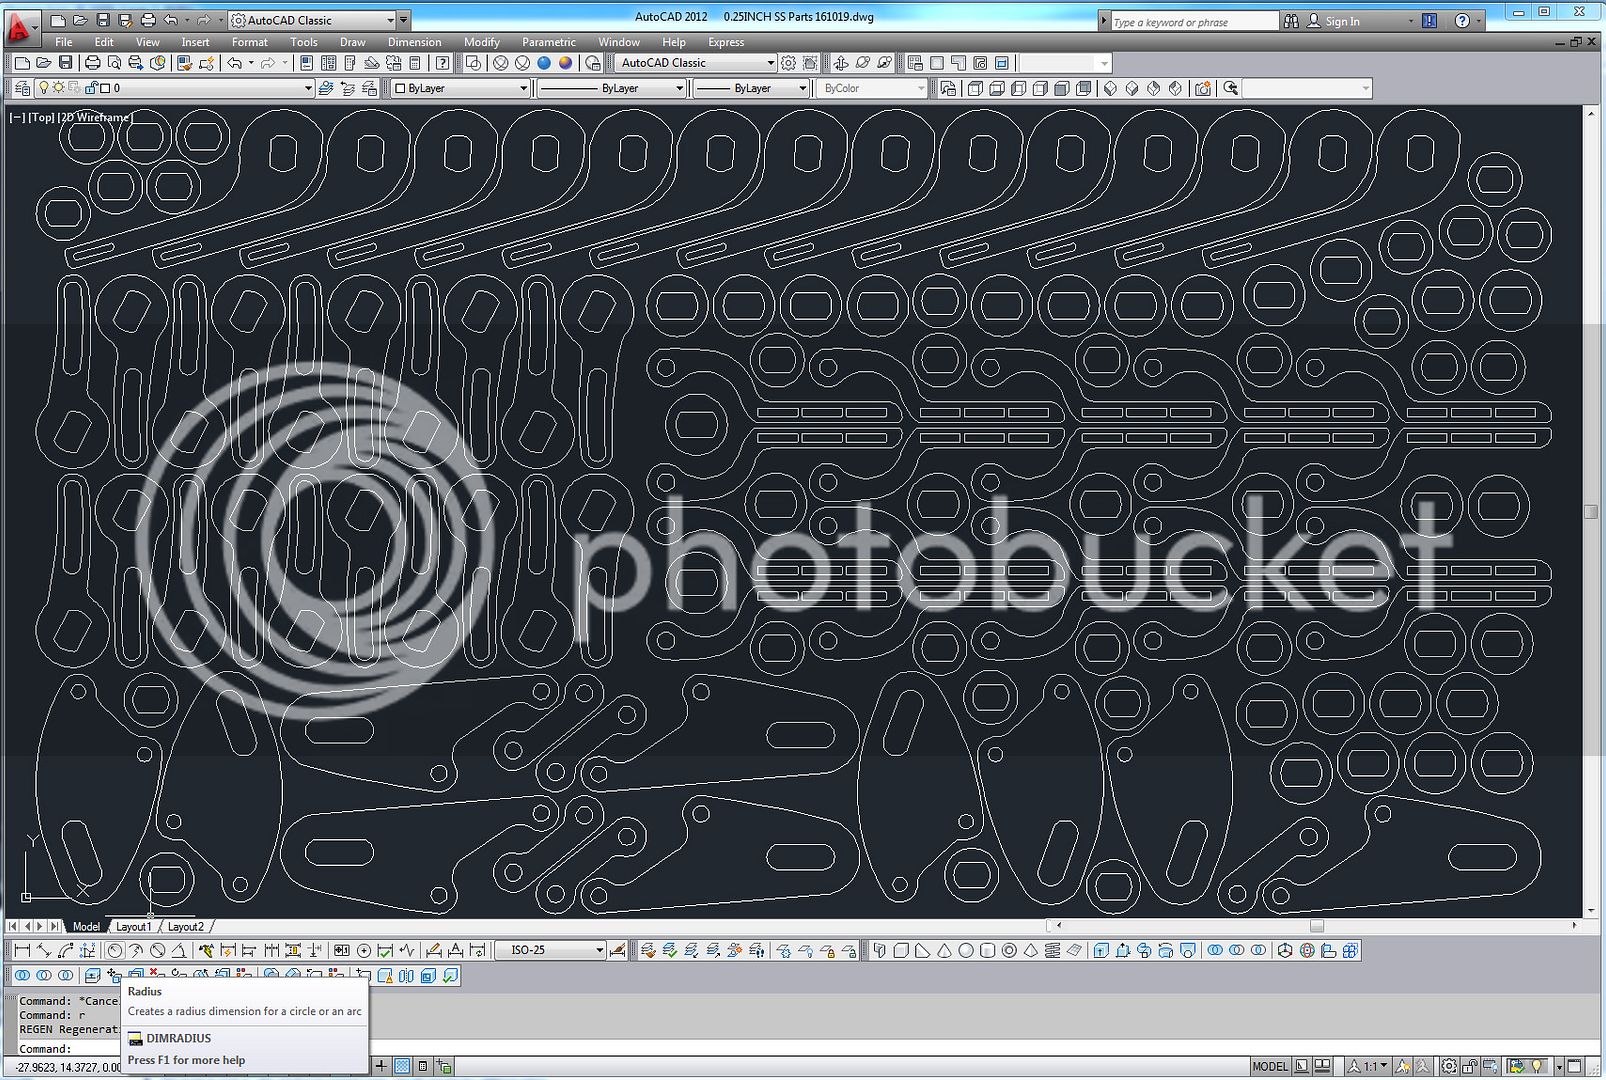This screenshot has width=1606, height=1080.
Task: Click the [Top] viewport view control
Action: 42,117
